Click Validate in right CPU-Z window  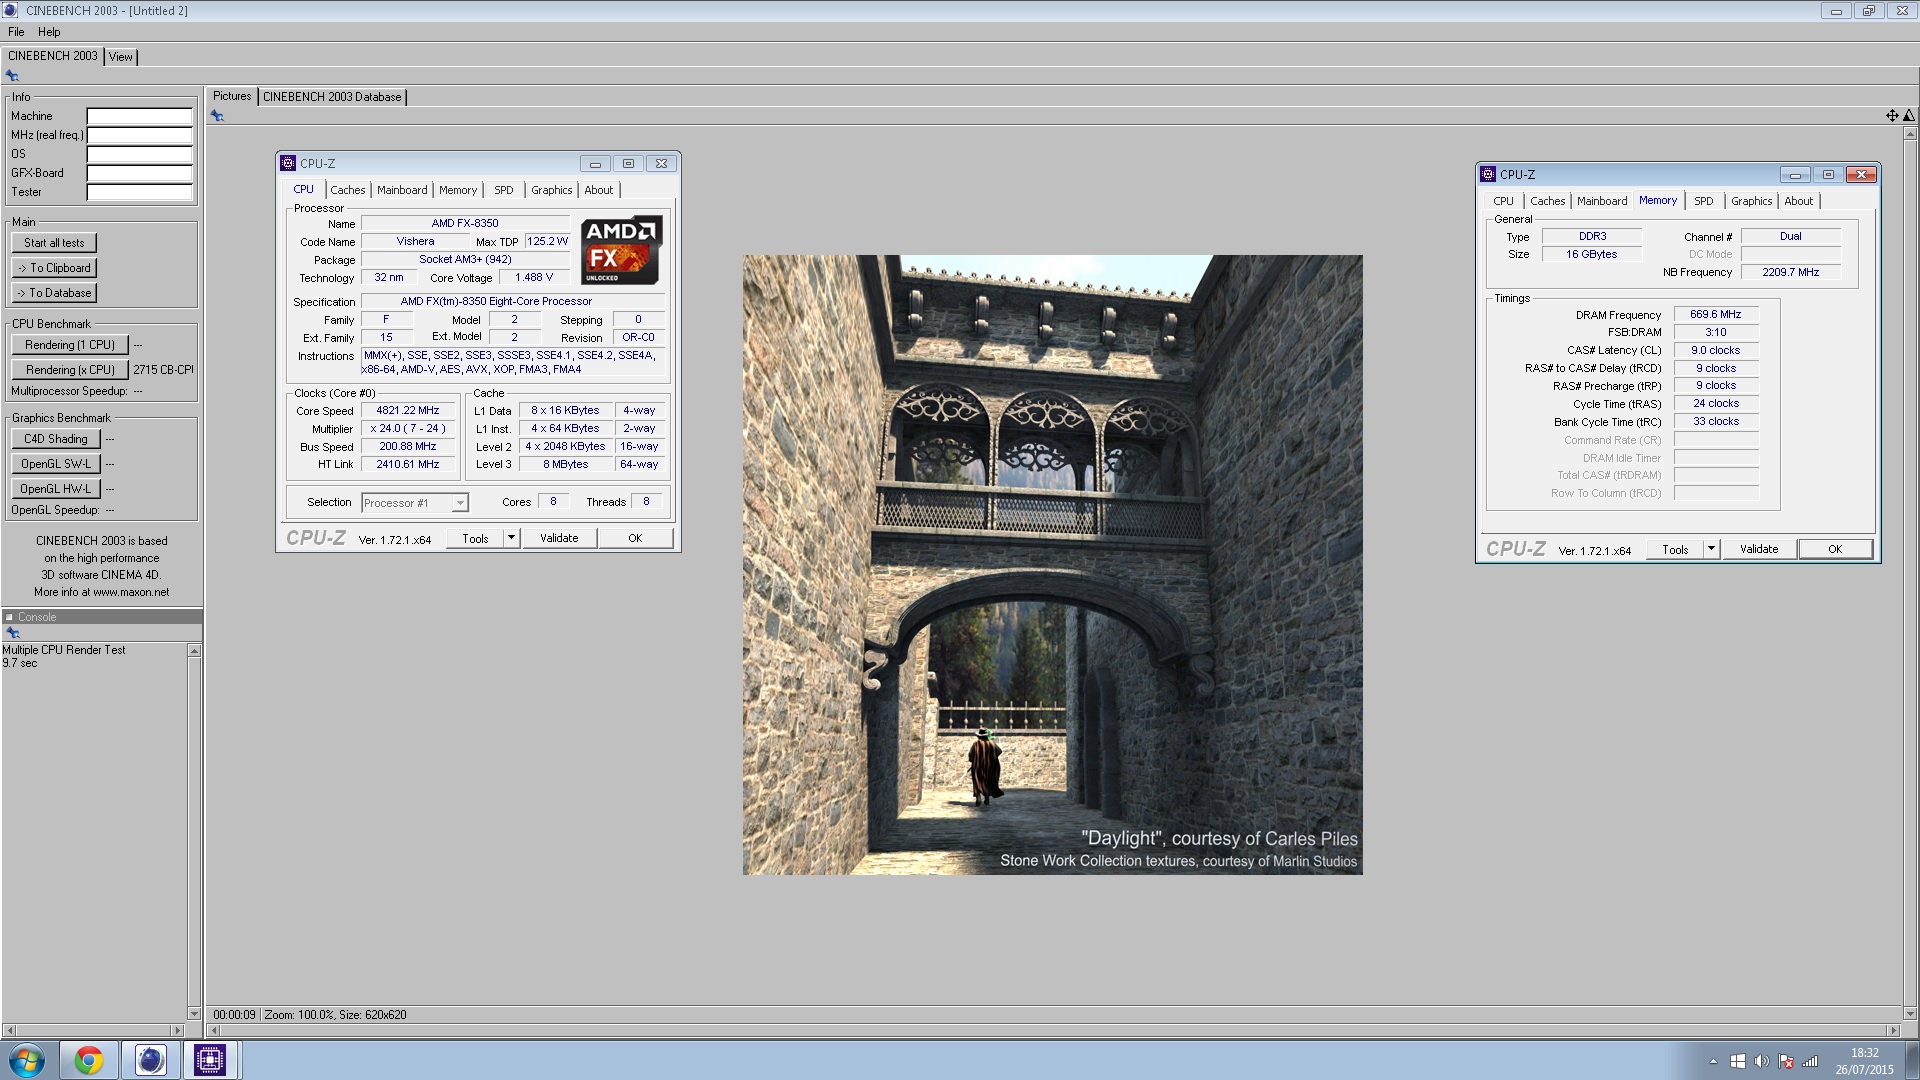[x=1759, y=549]
